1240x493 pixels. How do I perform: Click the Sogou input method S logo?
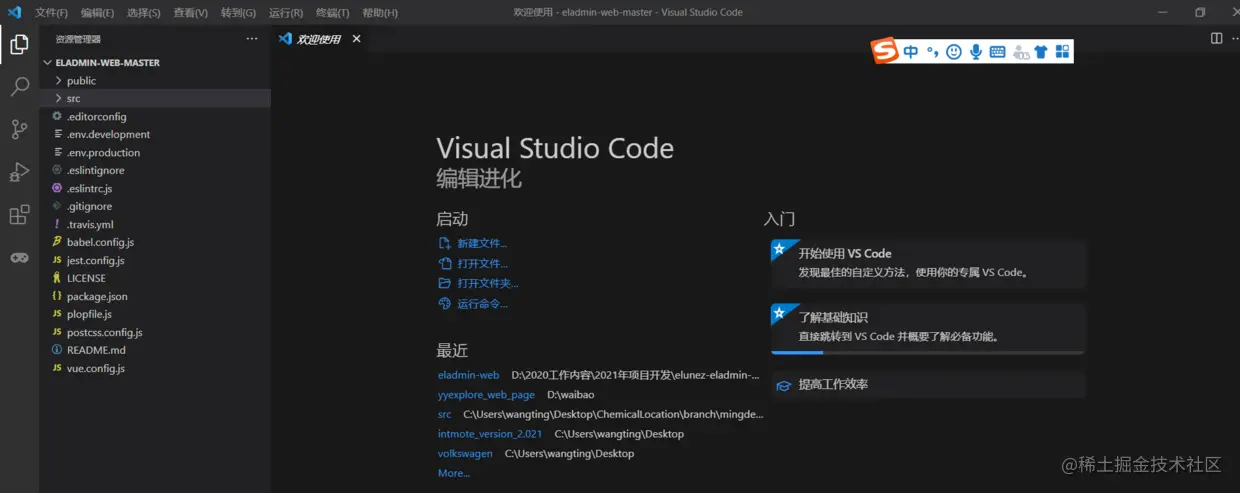(885, 51)
